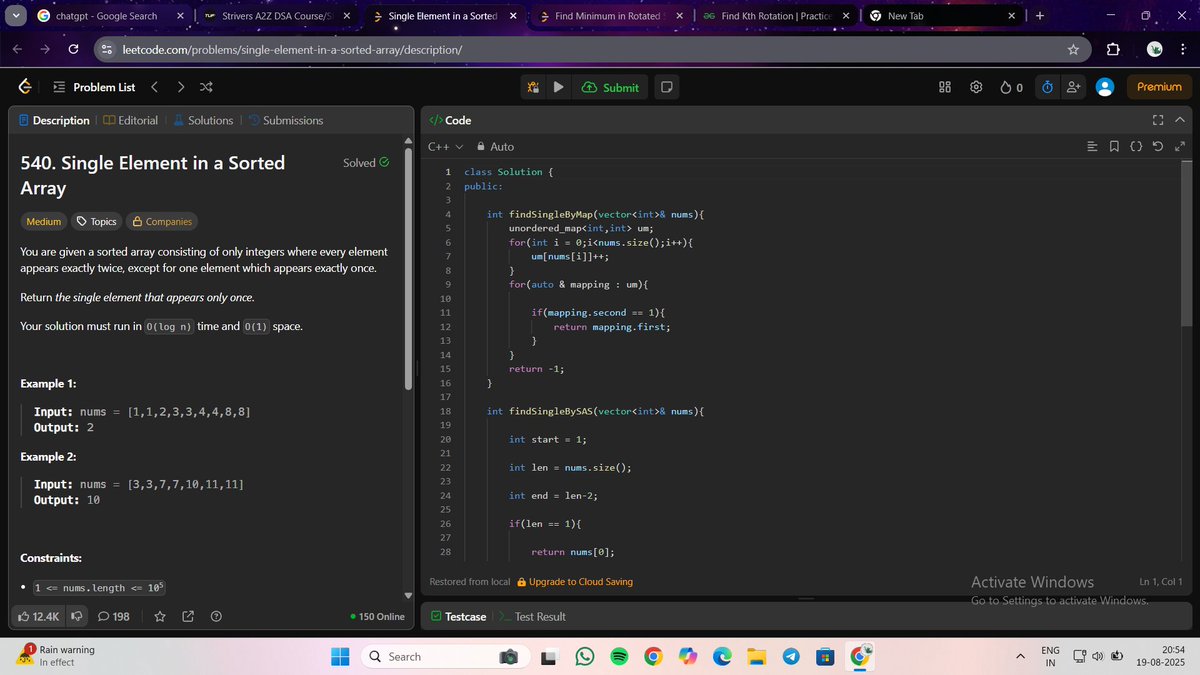Dislike the problem thumbs down
Screen dimensions: 1200x675
point(77,616)
